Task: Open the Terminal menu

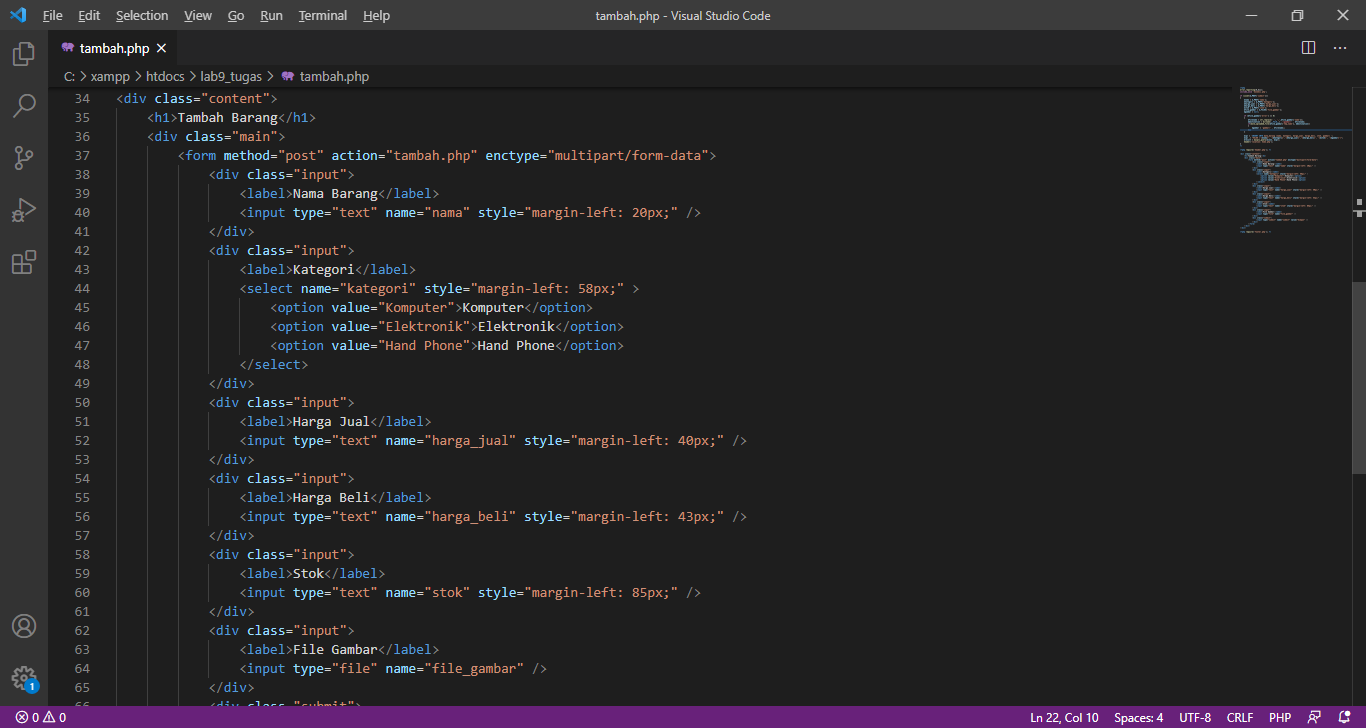Action: (321, 15)
